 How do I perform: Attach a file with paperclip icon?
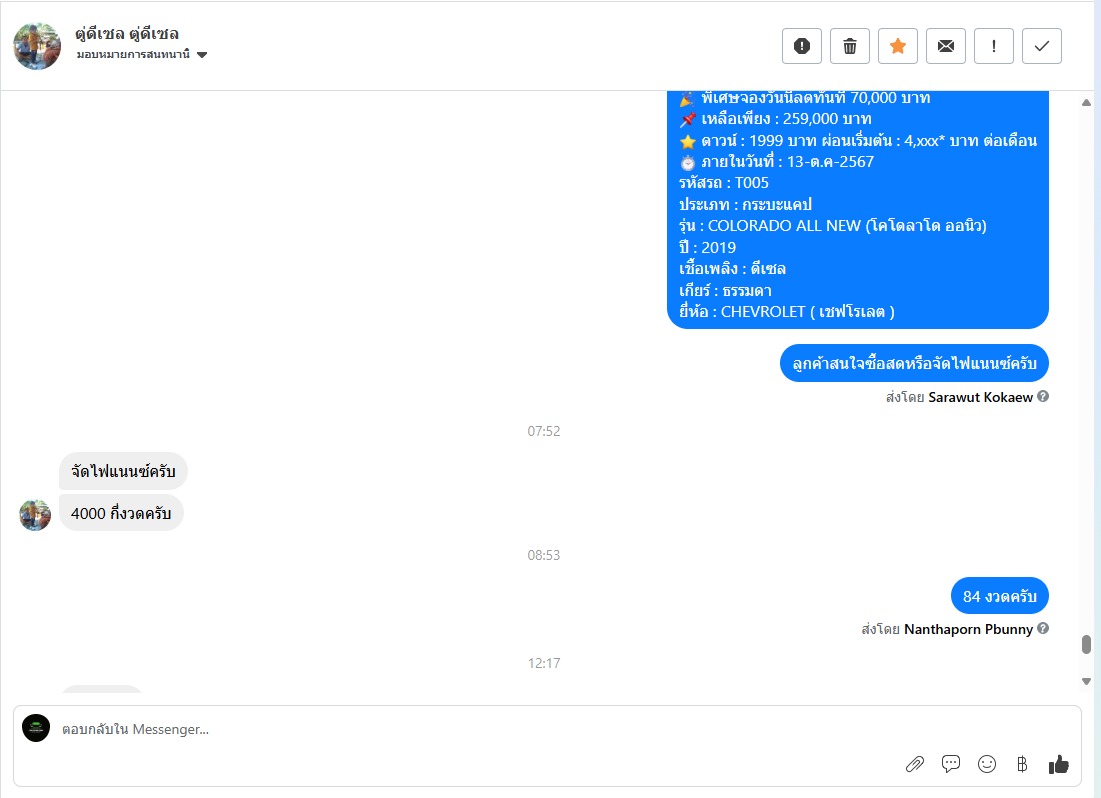click(x=914, y=764)
